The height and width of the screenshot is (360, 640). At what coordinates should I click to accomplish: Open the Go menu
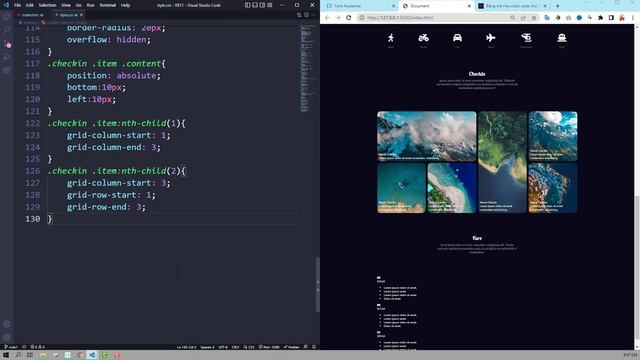pos(79,5)
